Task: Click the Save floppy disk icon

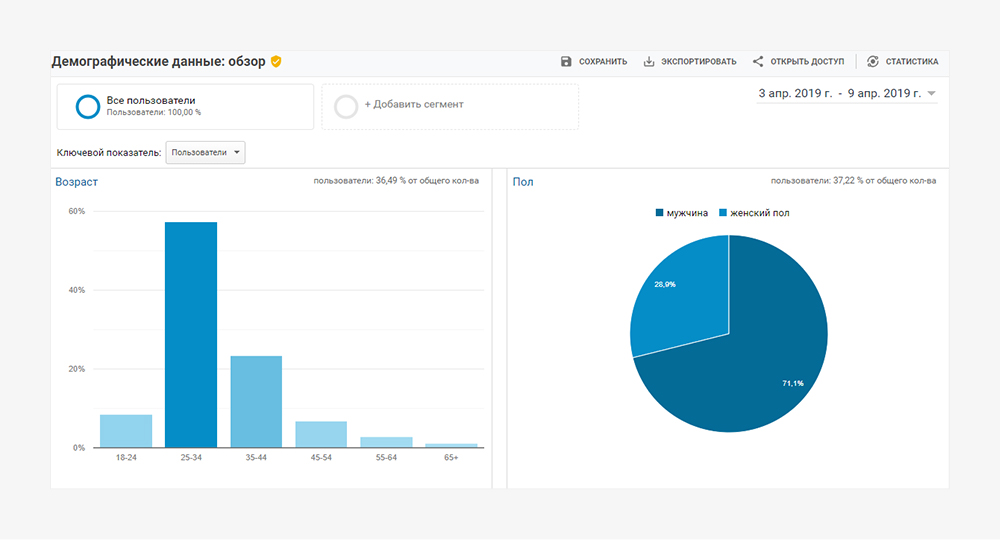Action: (566, 62)
